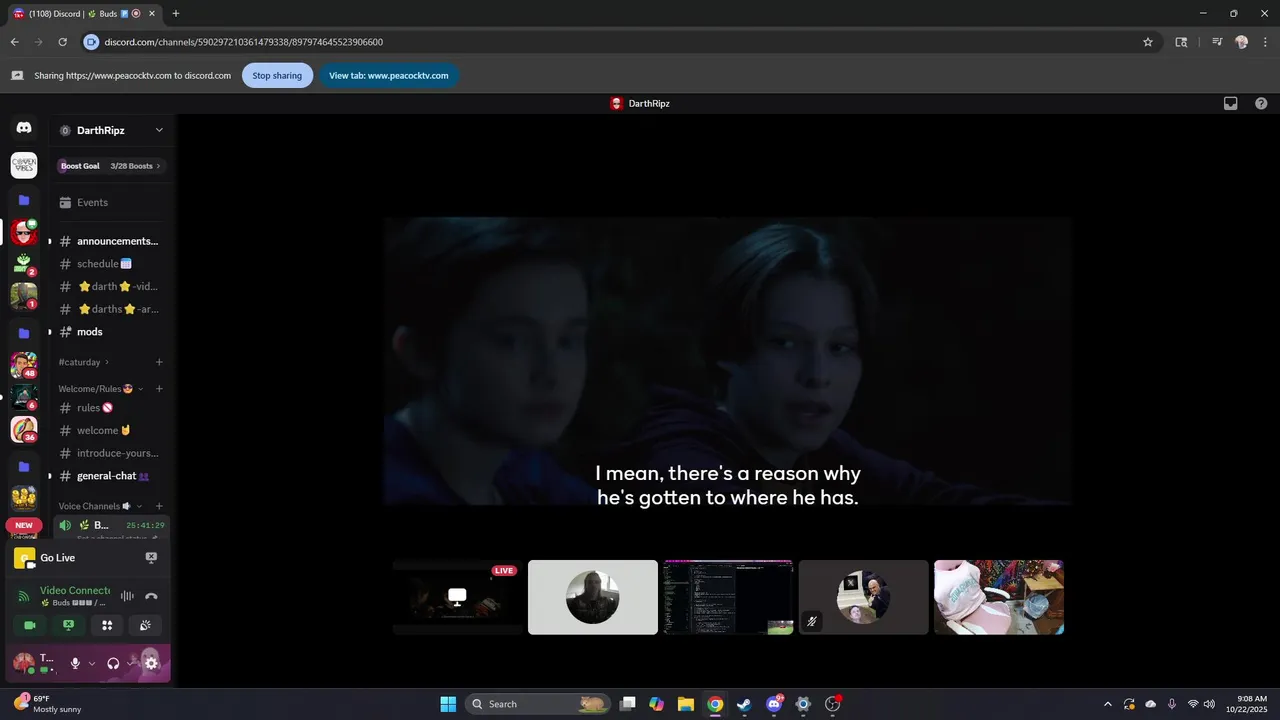Select the participant tile with muted microphone icon
The height and width of the screenshot is (720, 1280).
pos(863,597)
